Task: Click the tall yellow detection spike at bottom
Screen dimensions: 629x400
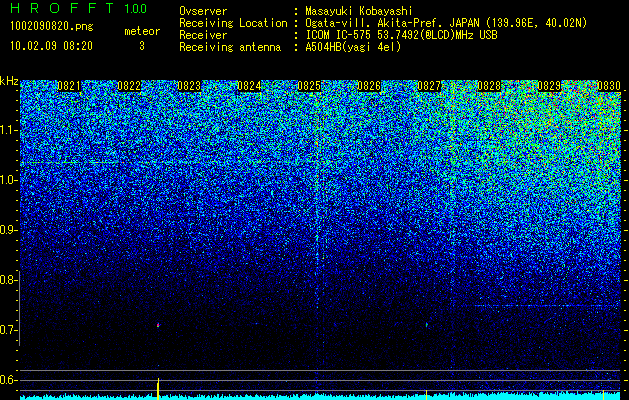Action: coord(158,388)
